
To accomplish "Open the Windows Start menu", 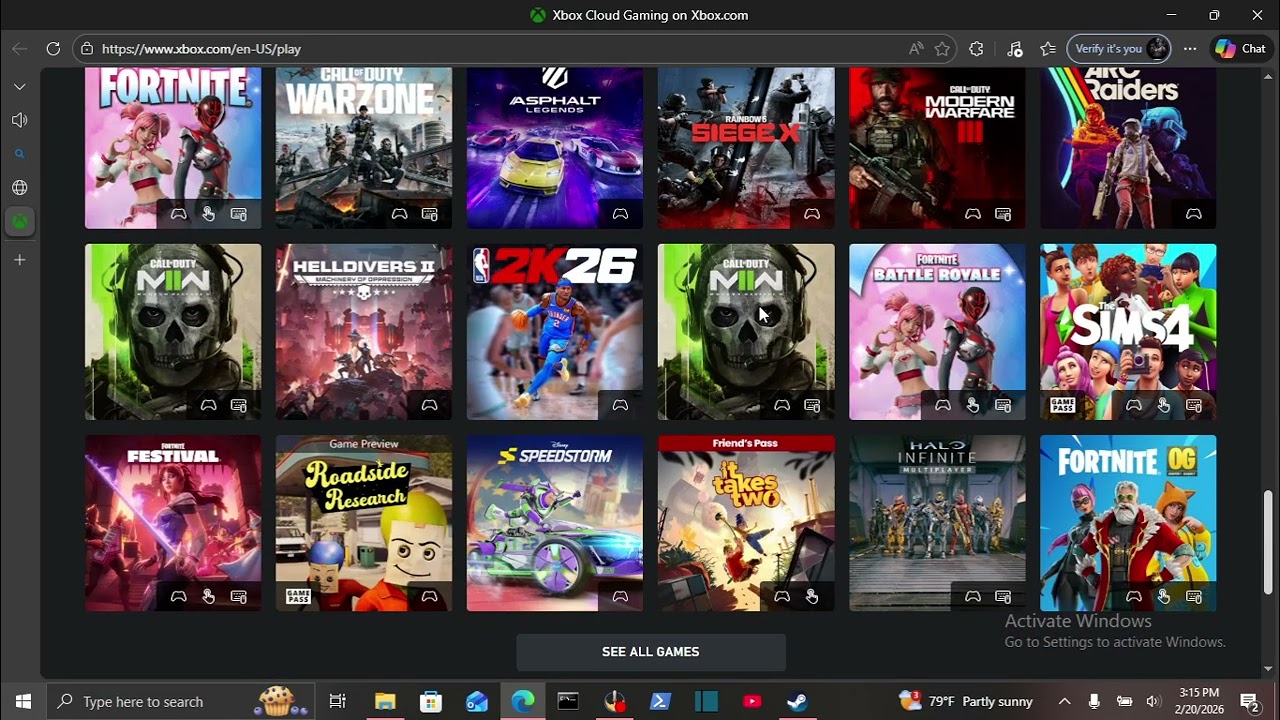I will (23, 701).
